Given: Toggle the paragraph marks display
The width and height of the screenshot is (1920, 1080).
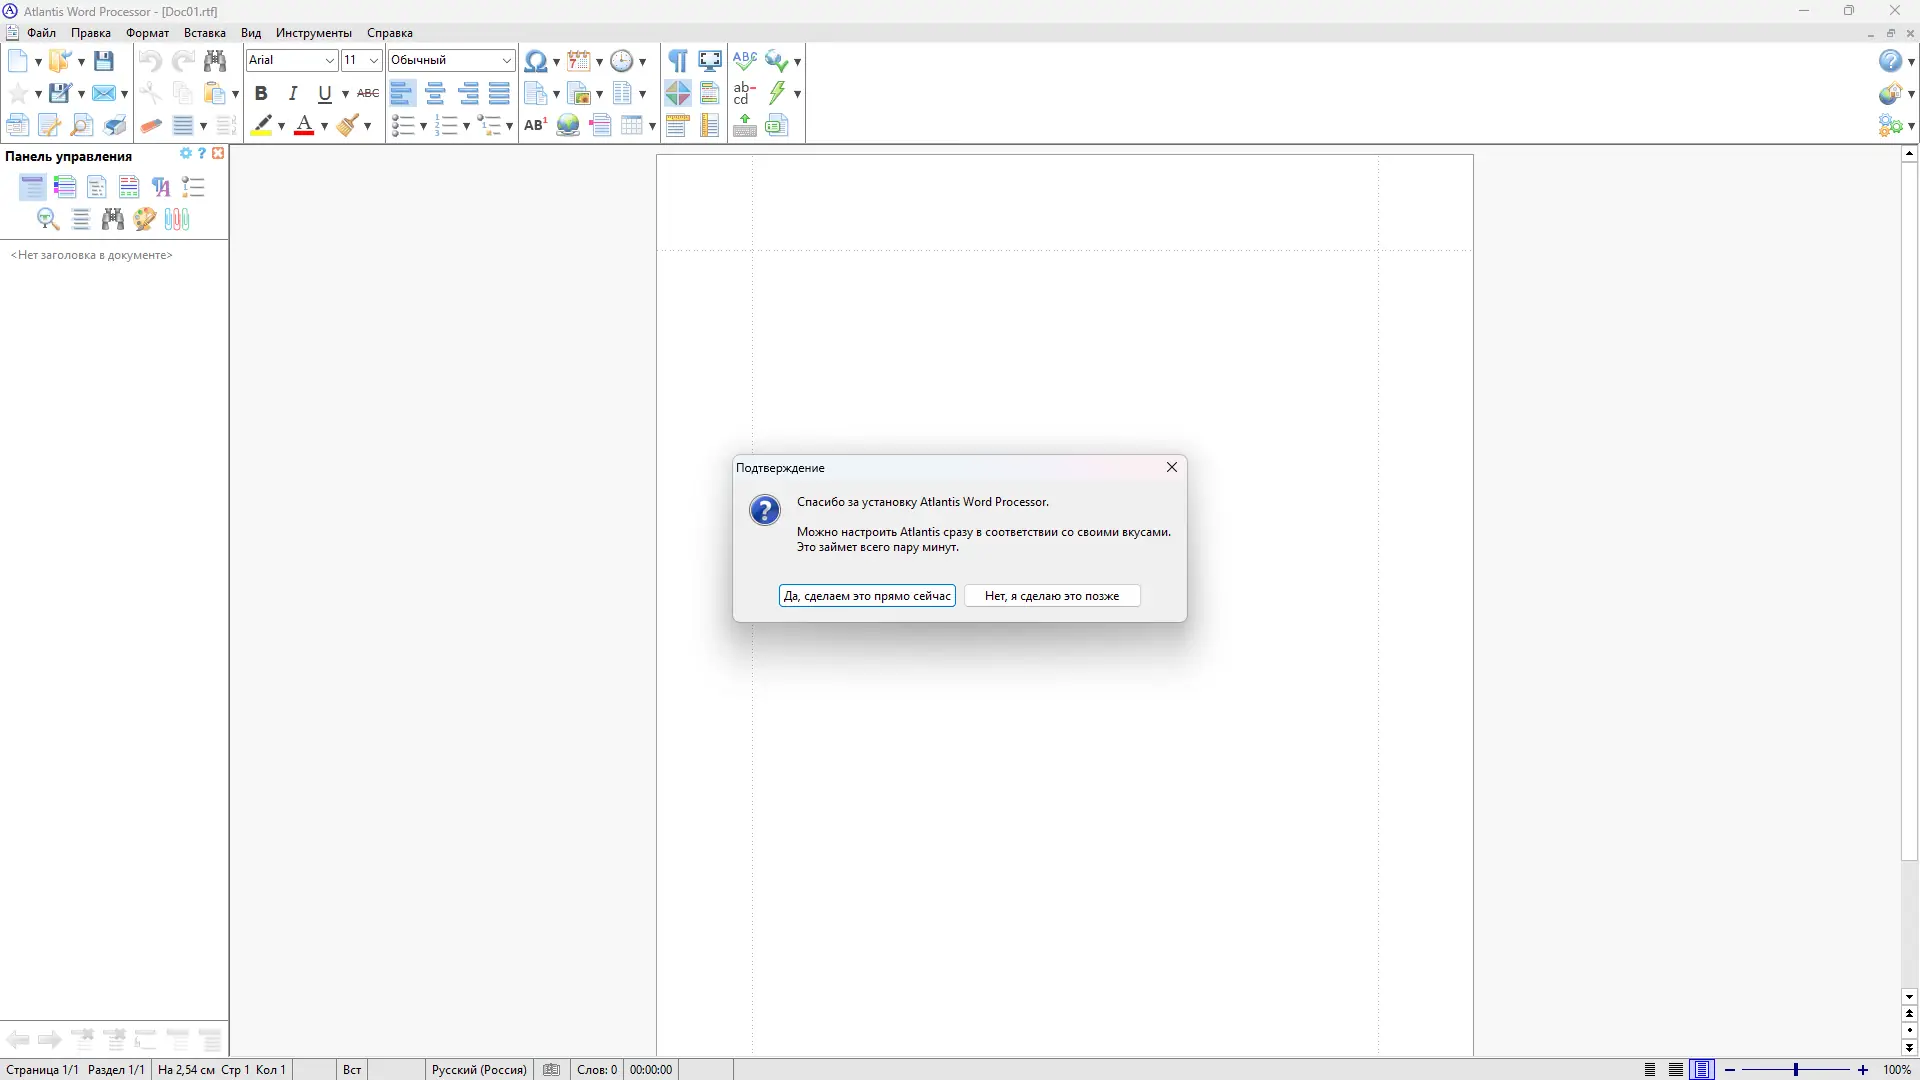Looking at the screenshot, I should click(x=678, y=61).
